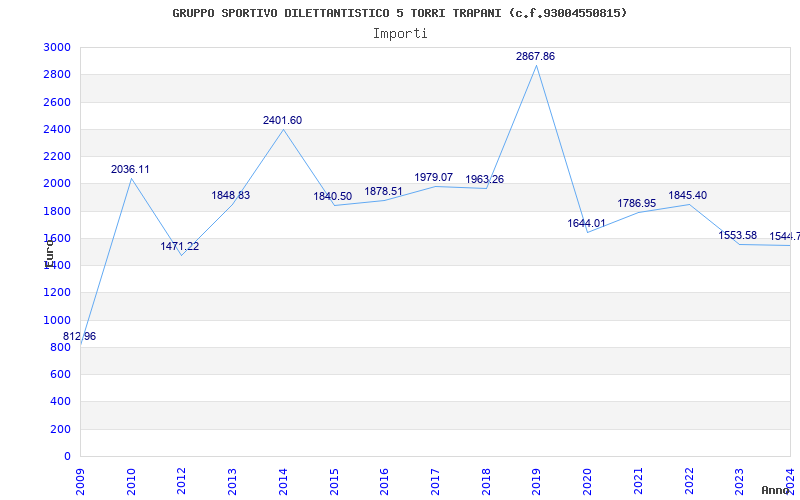
Task: Click the 2012 x-axis year label
Action: (x=182, y=481)
